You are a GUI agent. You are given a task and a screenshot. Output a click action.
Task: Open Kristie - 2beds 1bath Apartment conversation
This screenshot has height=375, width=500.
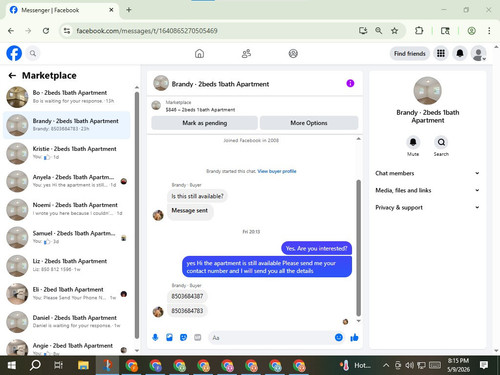coord(67,153)
